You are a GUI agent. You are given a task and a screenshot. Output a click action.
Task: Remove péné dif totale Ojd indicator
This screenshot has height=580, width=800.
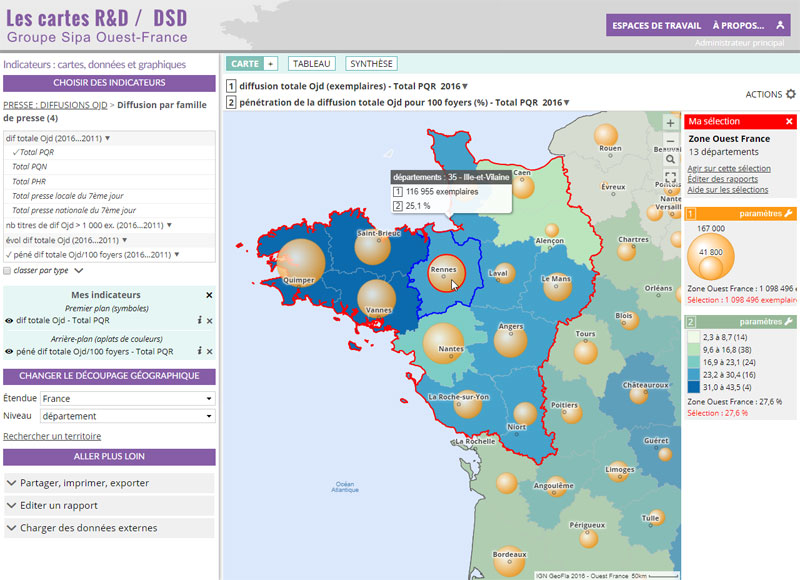click(209, 351)
